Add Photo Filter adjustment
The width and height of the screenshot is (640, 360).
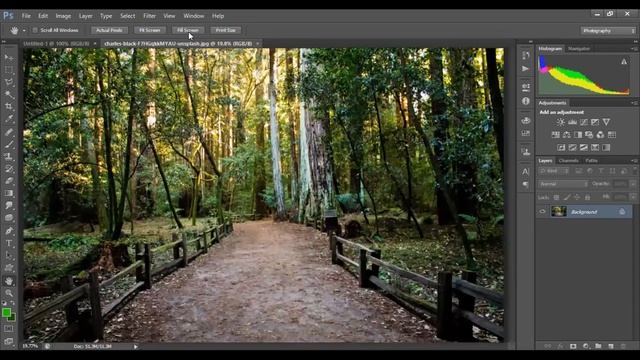pyautogui.click(x=589, y=135)
